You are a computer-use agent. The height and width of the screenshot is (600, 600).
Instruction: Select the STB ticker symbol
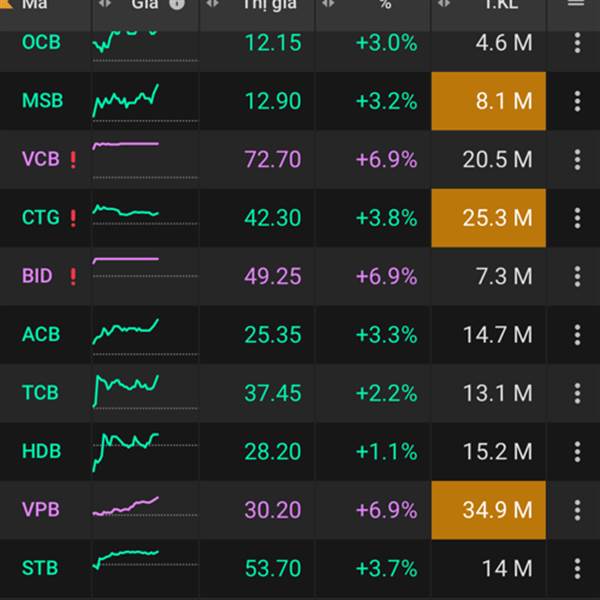click(40, 569)
